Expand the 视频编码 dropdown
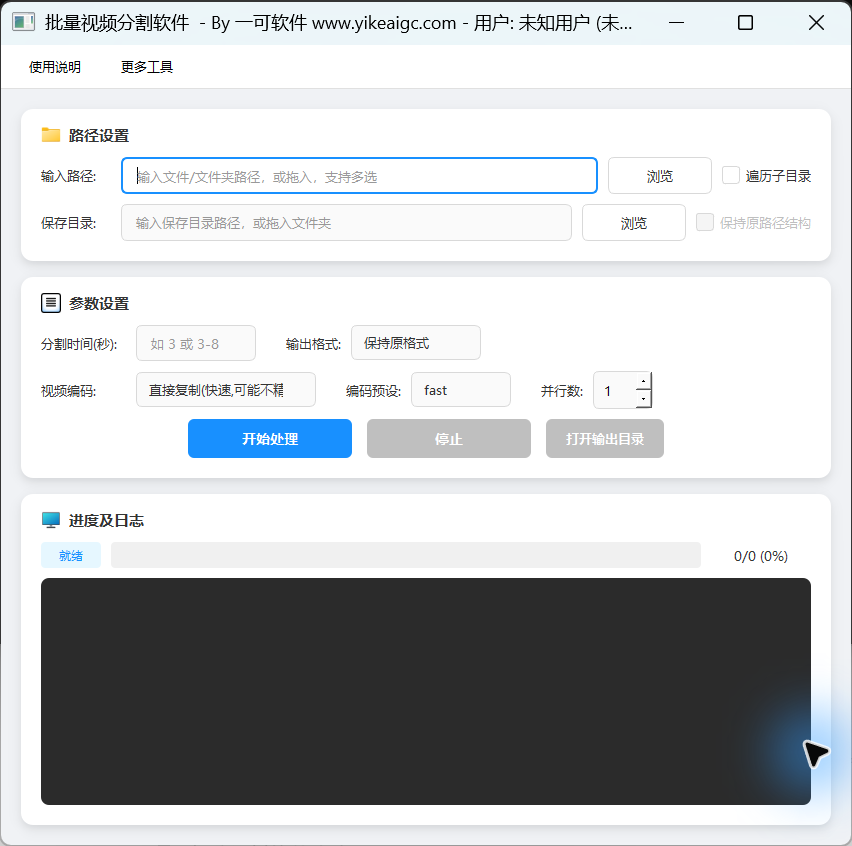This screenshot has height=846, width=852. [225, 390]
